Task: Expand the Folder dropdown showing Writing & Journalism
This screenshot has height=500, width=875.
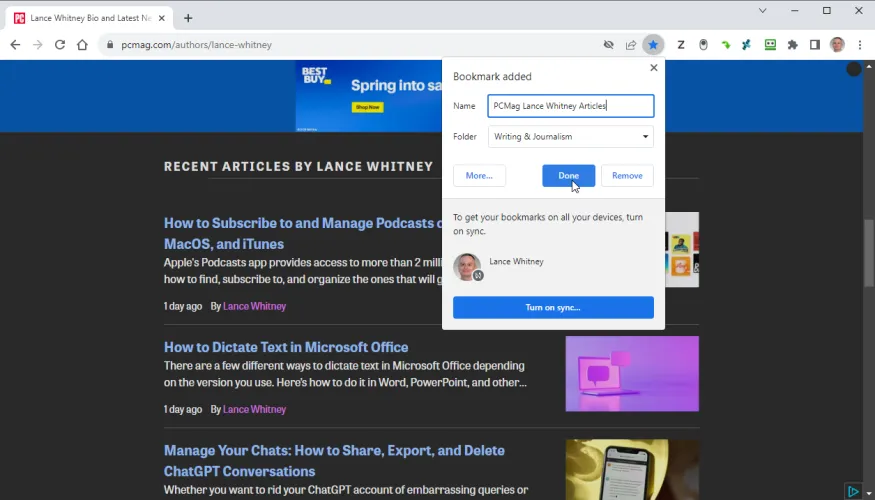Action: 570,137
